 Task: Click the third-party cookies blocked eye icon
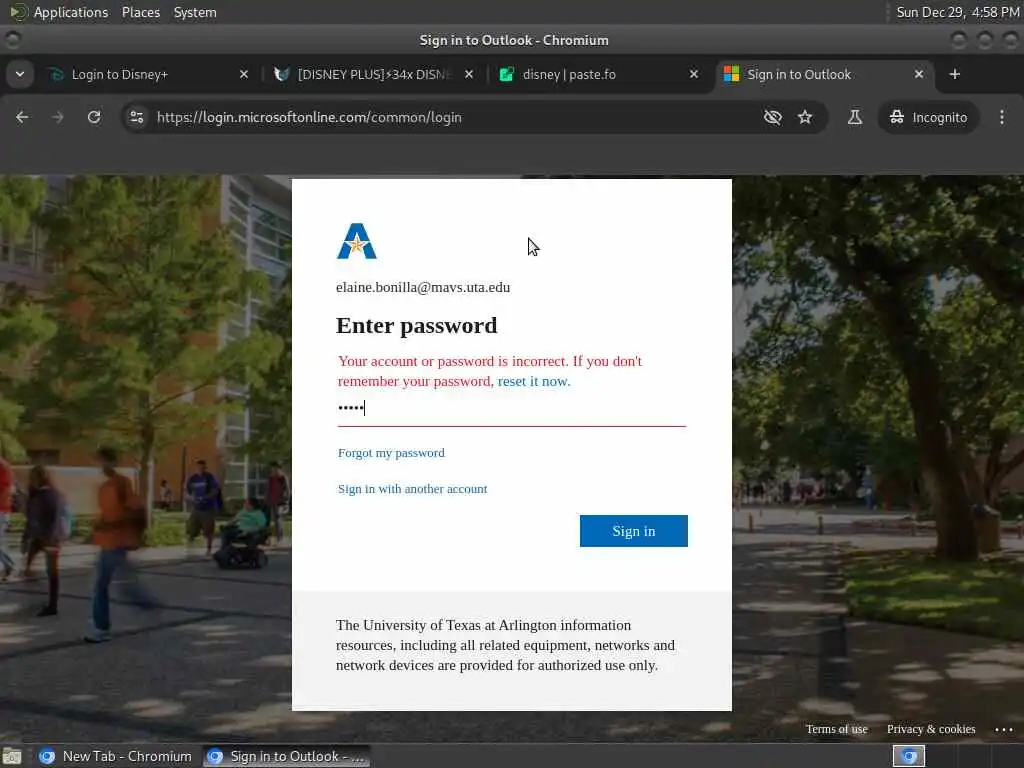[x=773, y=117]
